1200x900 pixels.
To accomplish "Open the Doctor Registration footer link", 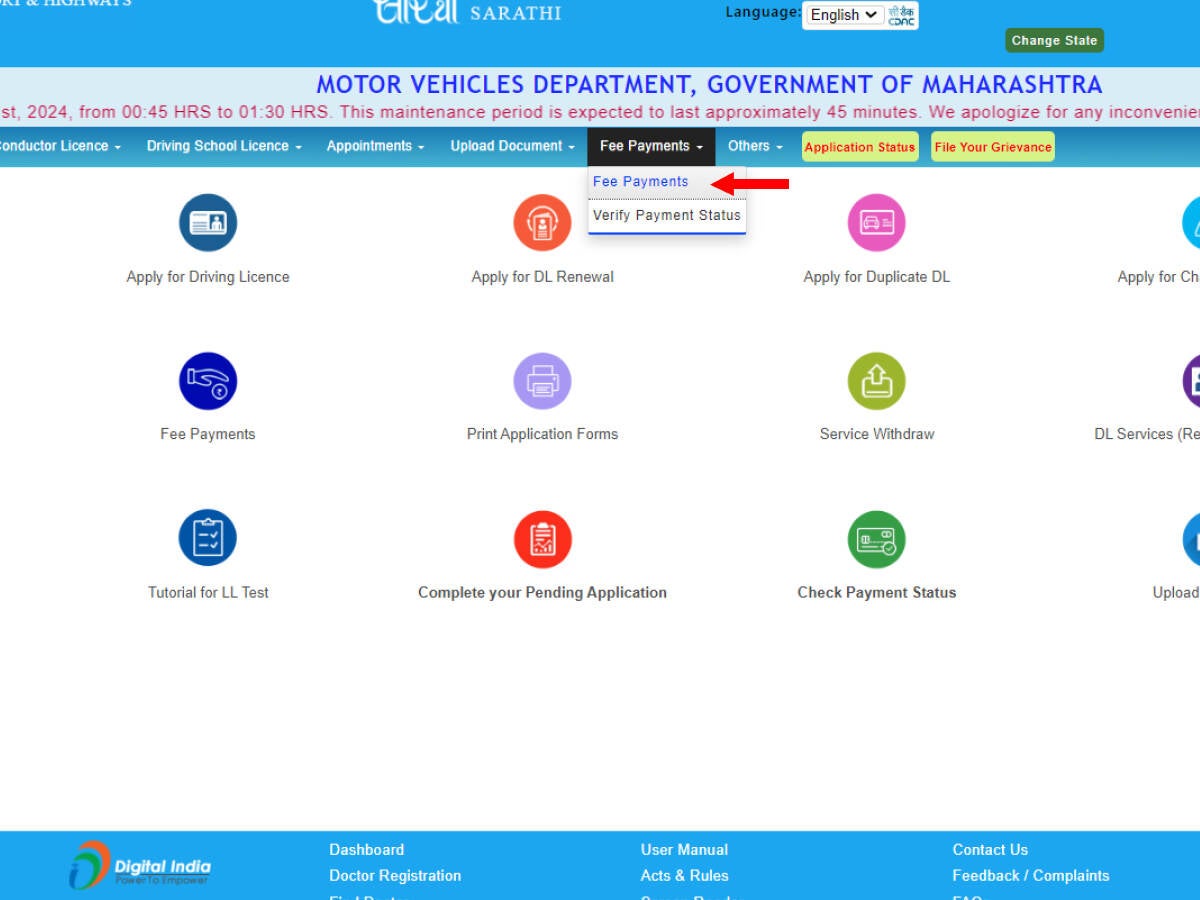I will click(395, 875).
